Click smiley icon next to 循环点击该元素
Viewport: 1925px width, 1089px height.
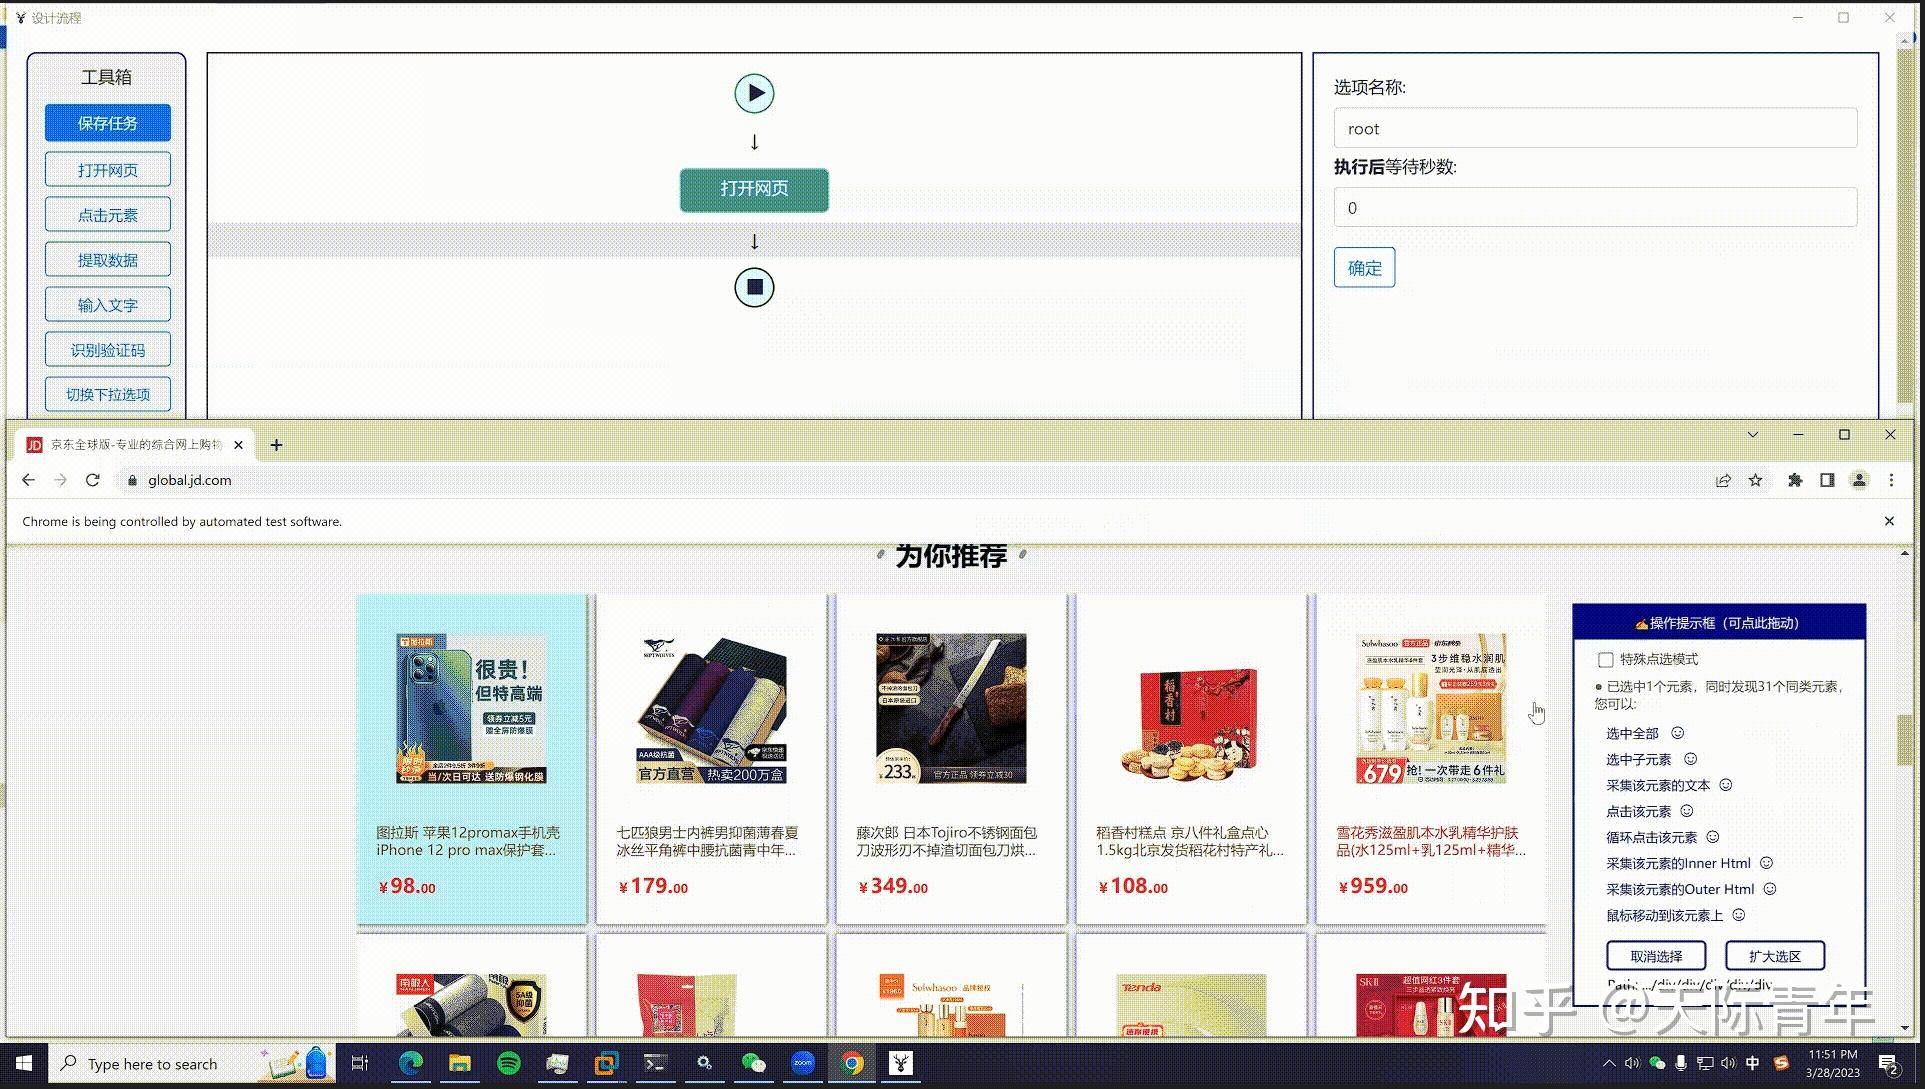point(1712,837)
